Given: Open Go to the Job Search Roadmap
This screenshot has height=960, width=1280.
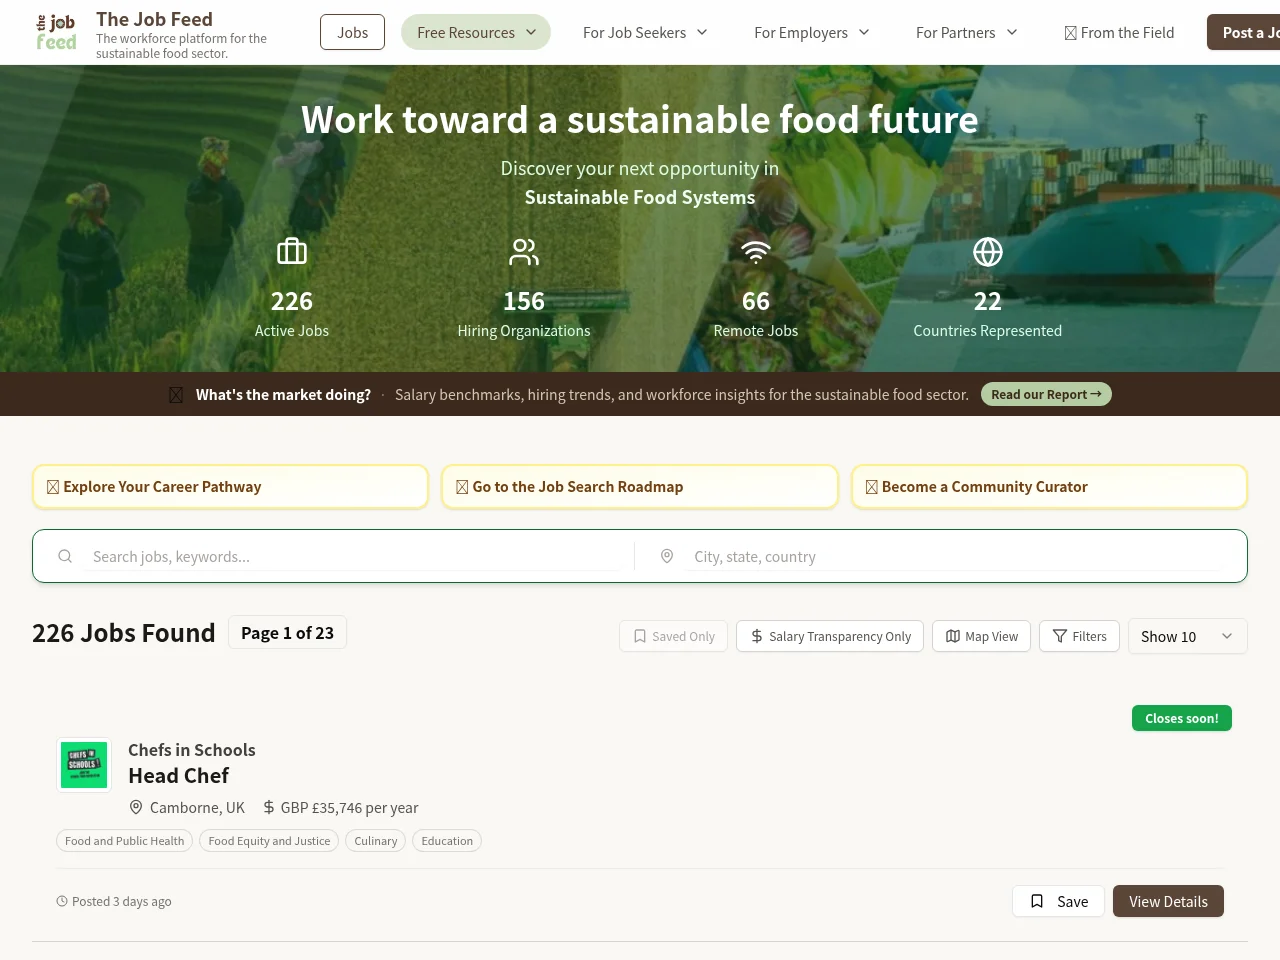Looking at the screenshot, I should click(640, 487).
